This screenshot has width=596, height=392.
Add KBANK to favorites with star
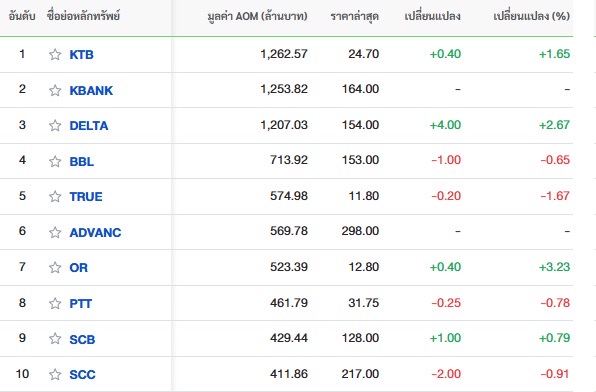point(55,90)
